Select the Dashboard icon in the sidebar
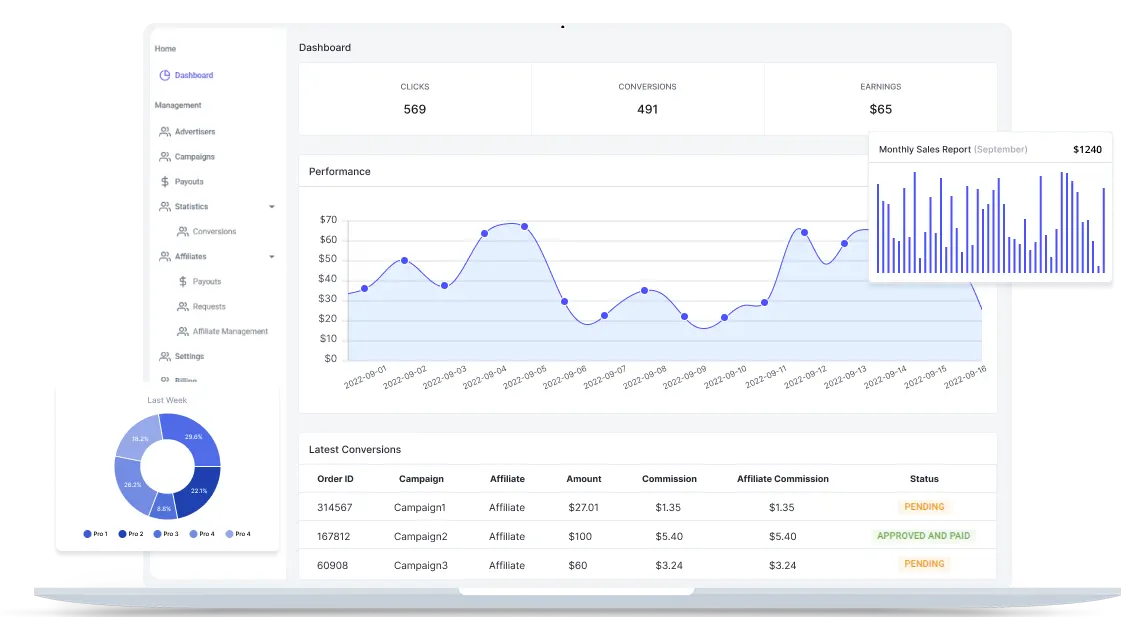The height and width of the screenshot is (635, 1147). pyautogui.click(x=164, y=74)
